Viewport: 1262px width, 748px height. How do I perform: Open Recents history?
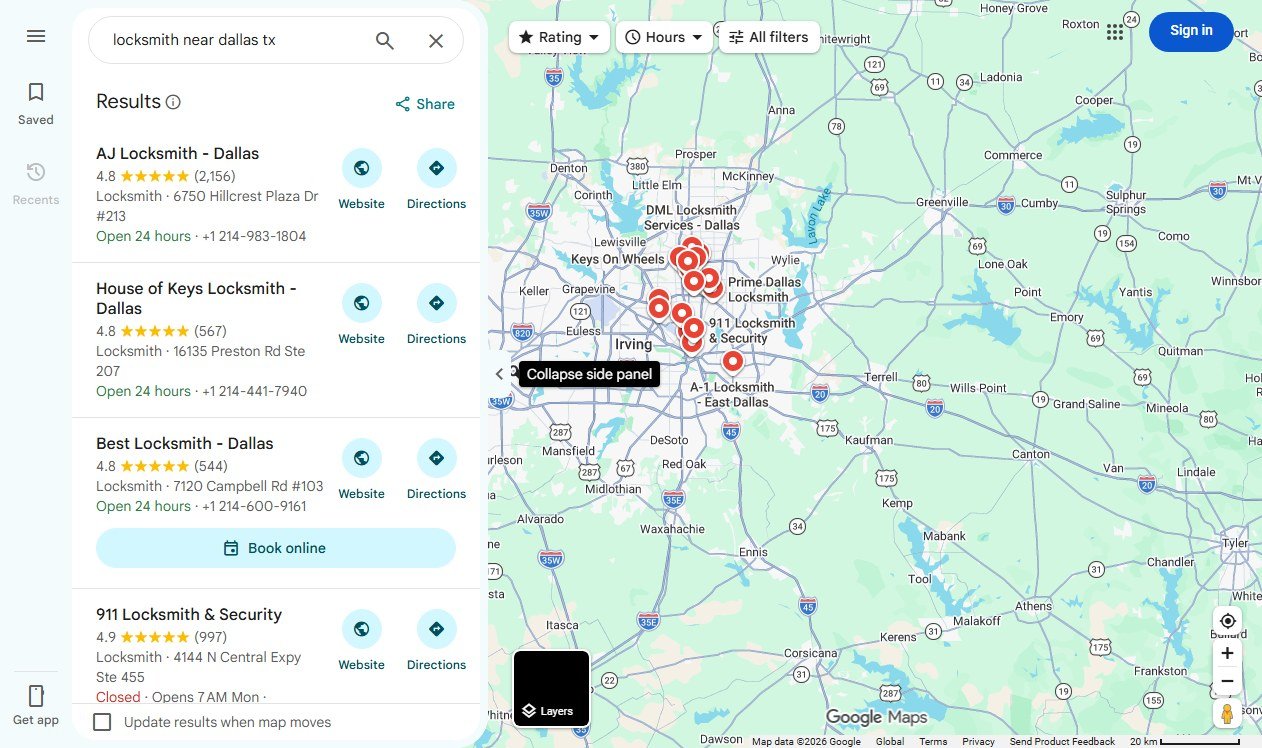36,184
